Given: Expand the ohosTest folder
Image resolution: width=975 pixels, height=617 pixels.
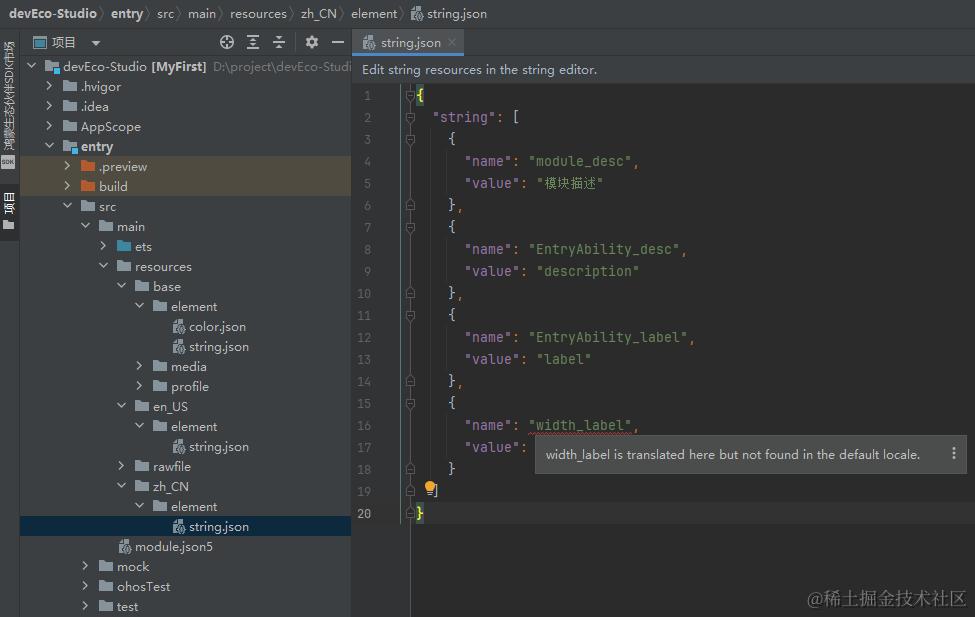Looking at the screenshot, I should (86, 585).
